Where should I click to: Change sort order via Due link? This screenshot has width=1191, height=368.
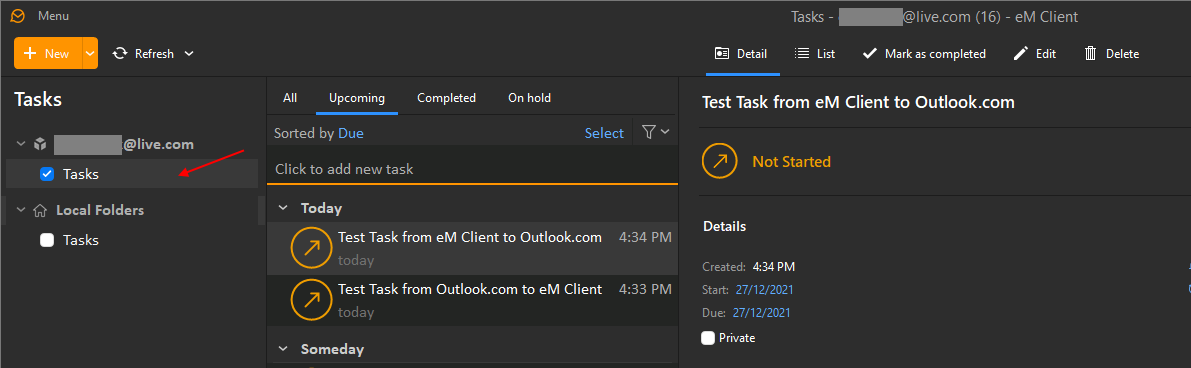click(x=351, y=133)
